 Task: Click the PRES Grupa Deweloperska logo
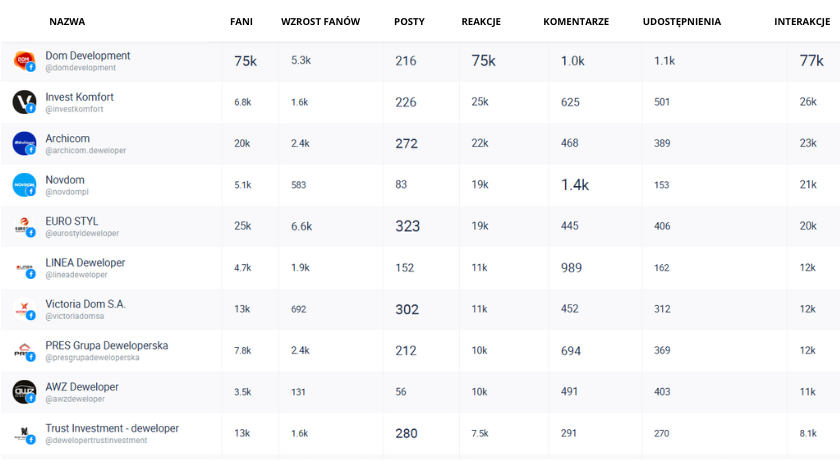tap(24, 350)
